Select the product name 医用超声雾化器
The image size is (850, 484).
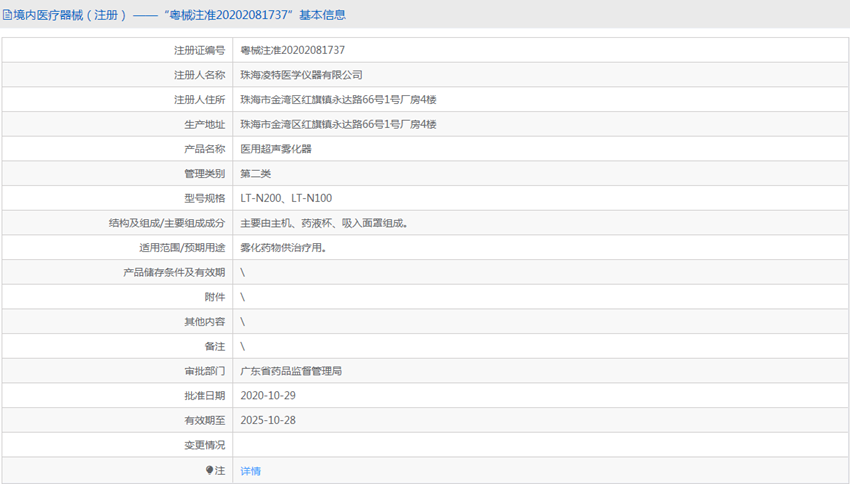pyautogui.click(x=276, y=149)
